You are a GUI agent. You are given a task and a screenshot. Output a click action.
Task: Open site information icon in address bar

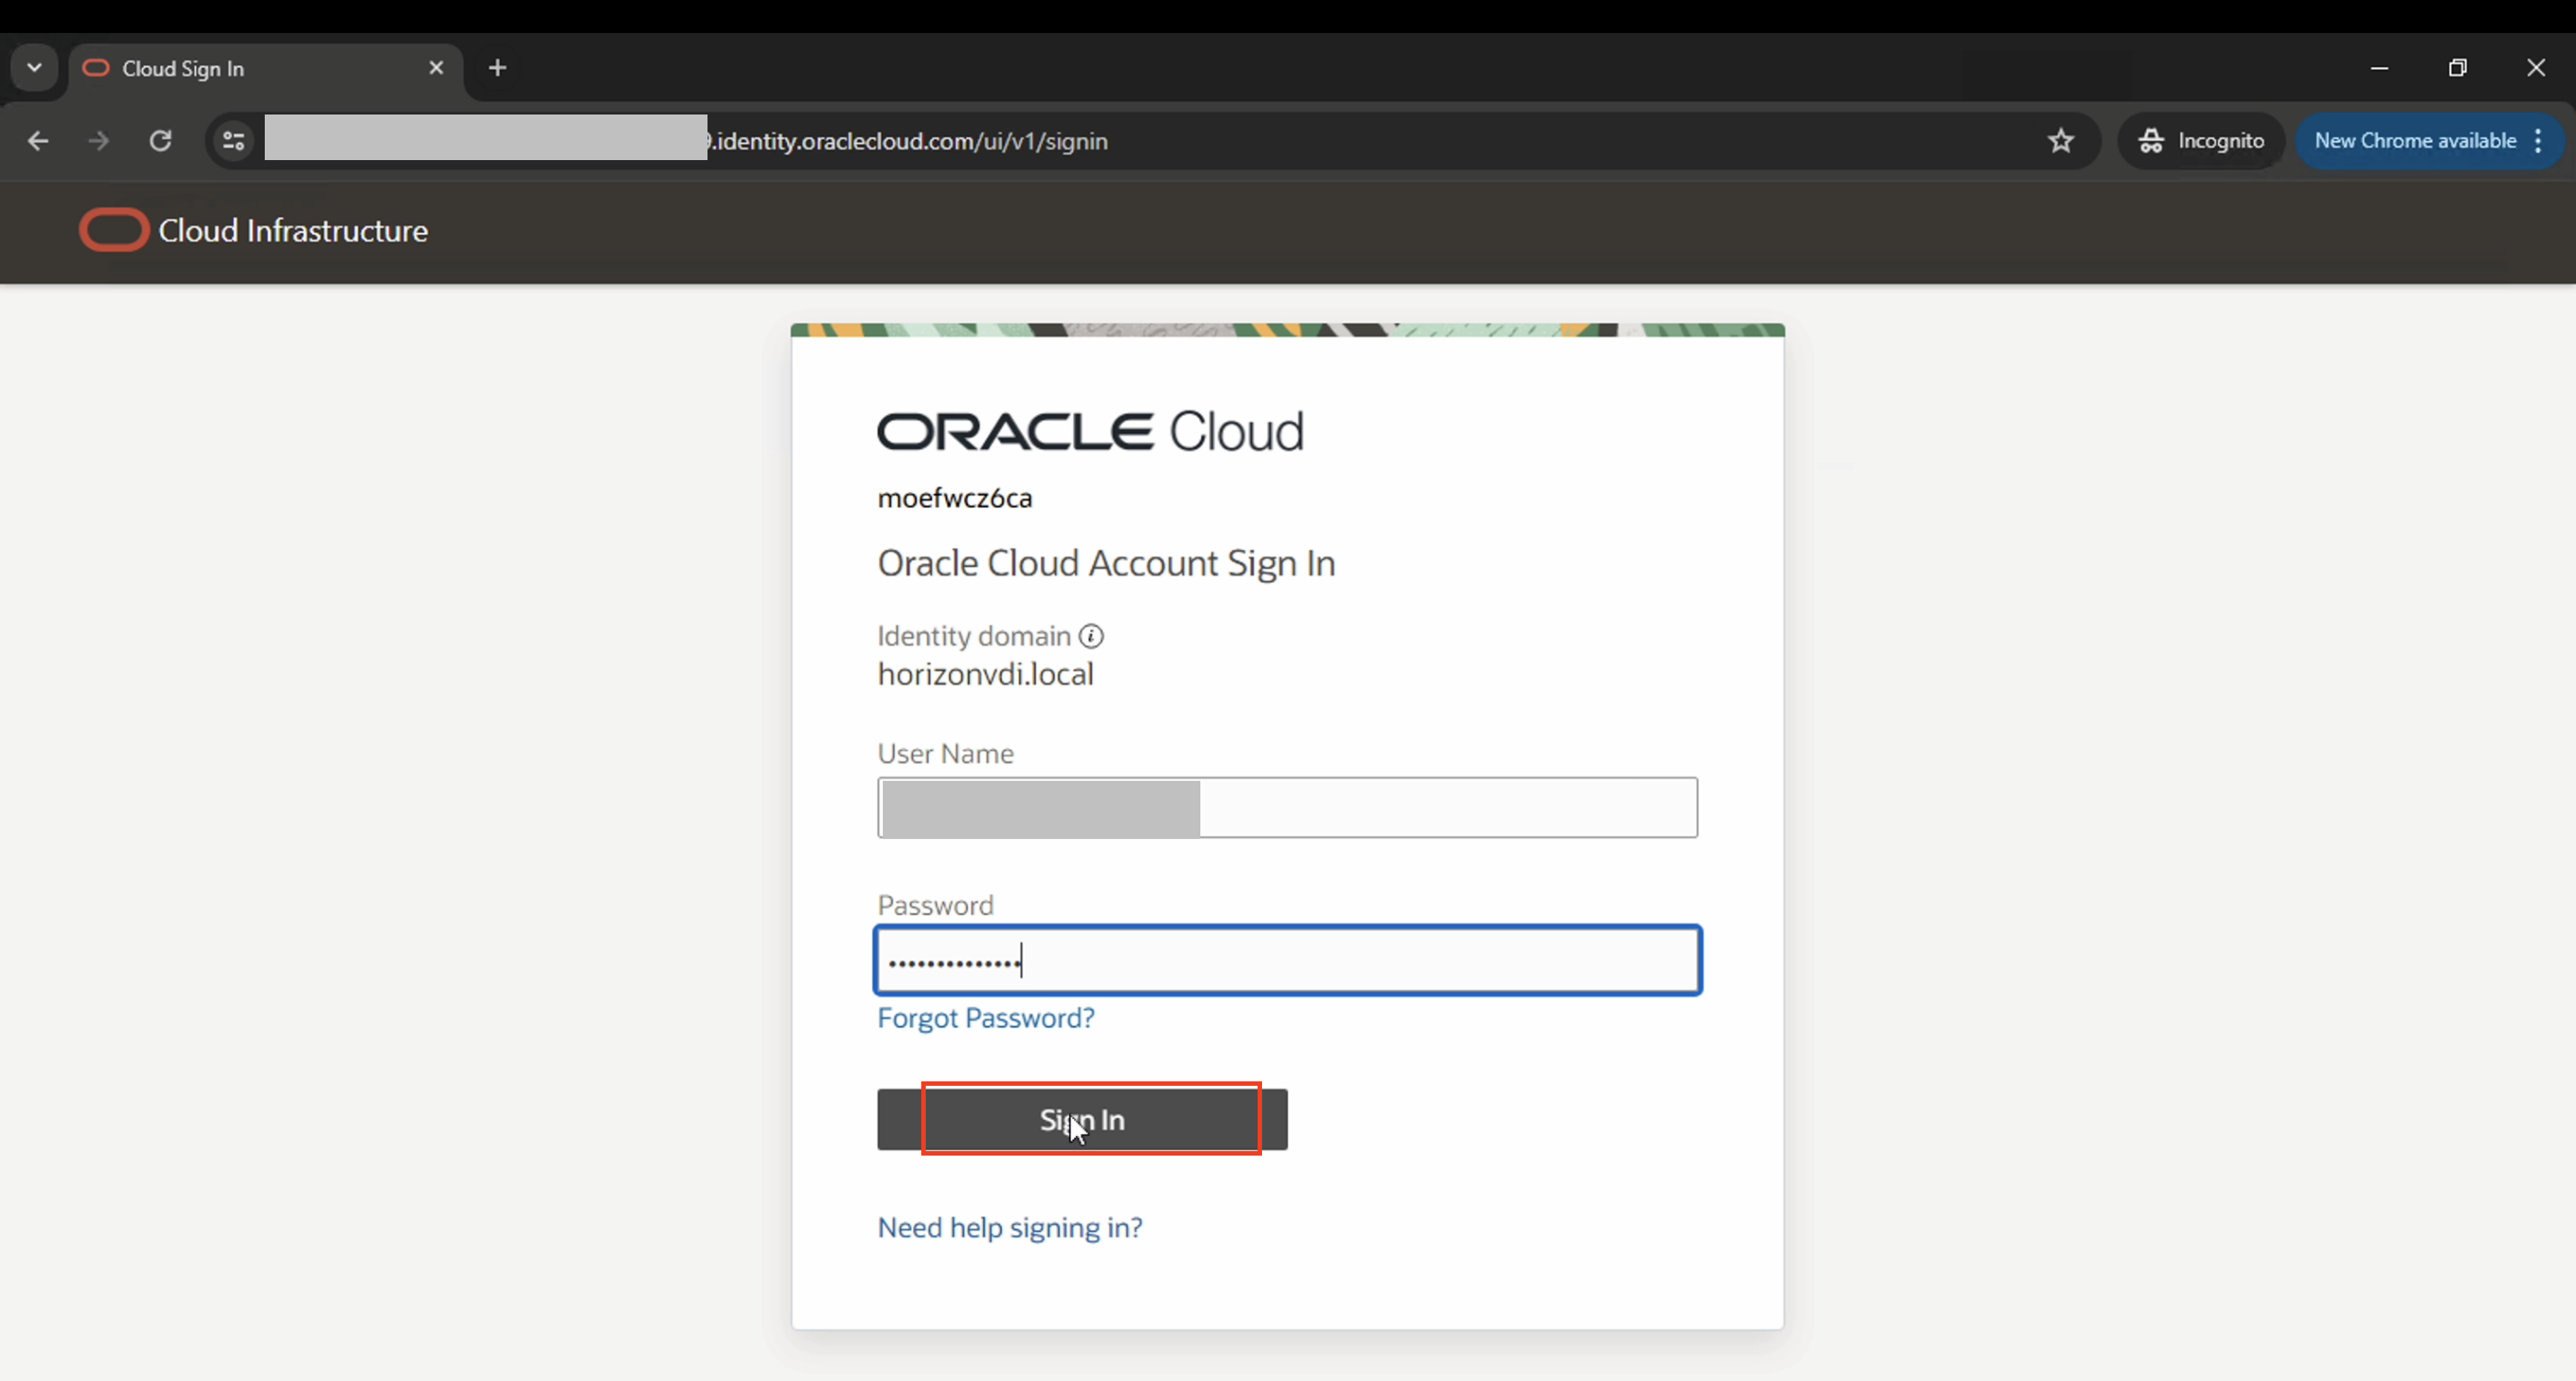[x=233, y=141]
